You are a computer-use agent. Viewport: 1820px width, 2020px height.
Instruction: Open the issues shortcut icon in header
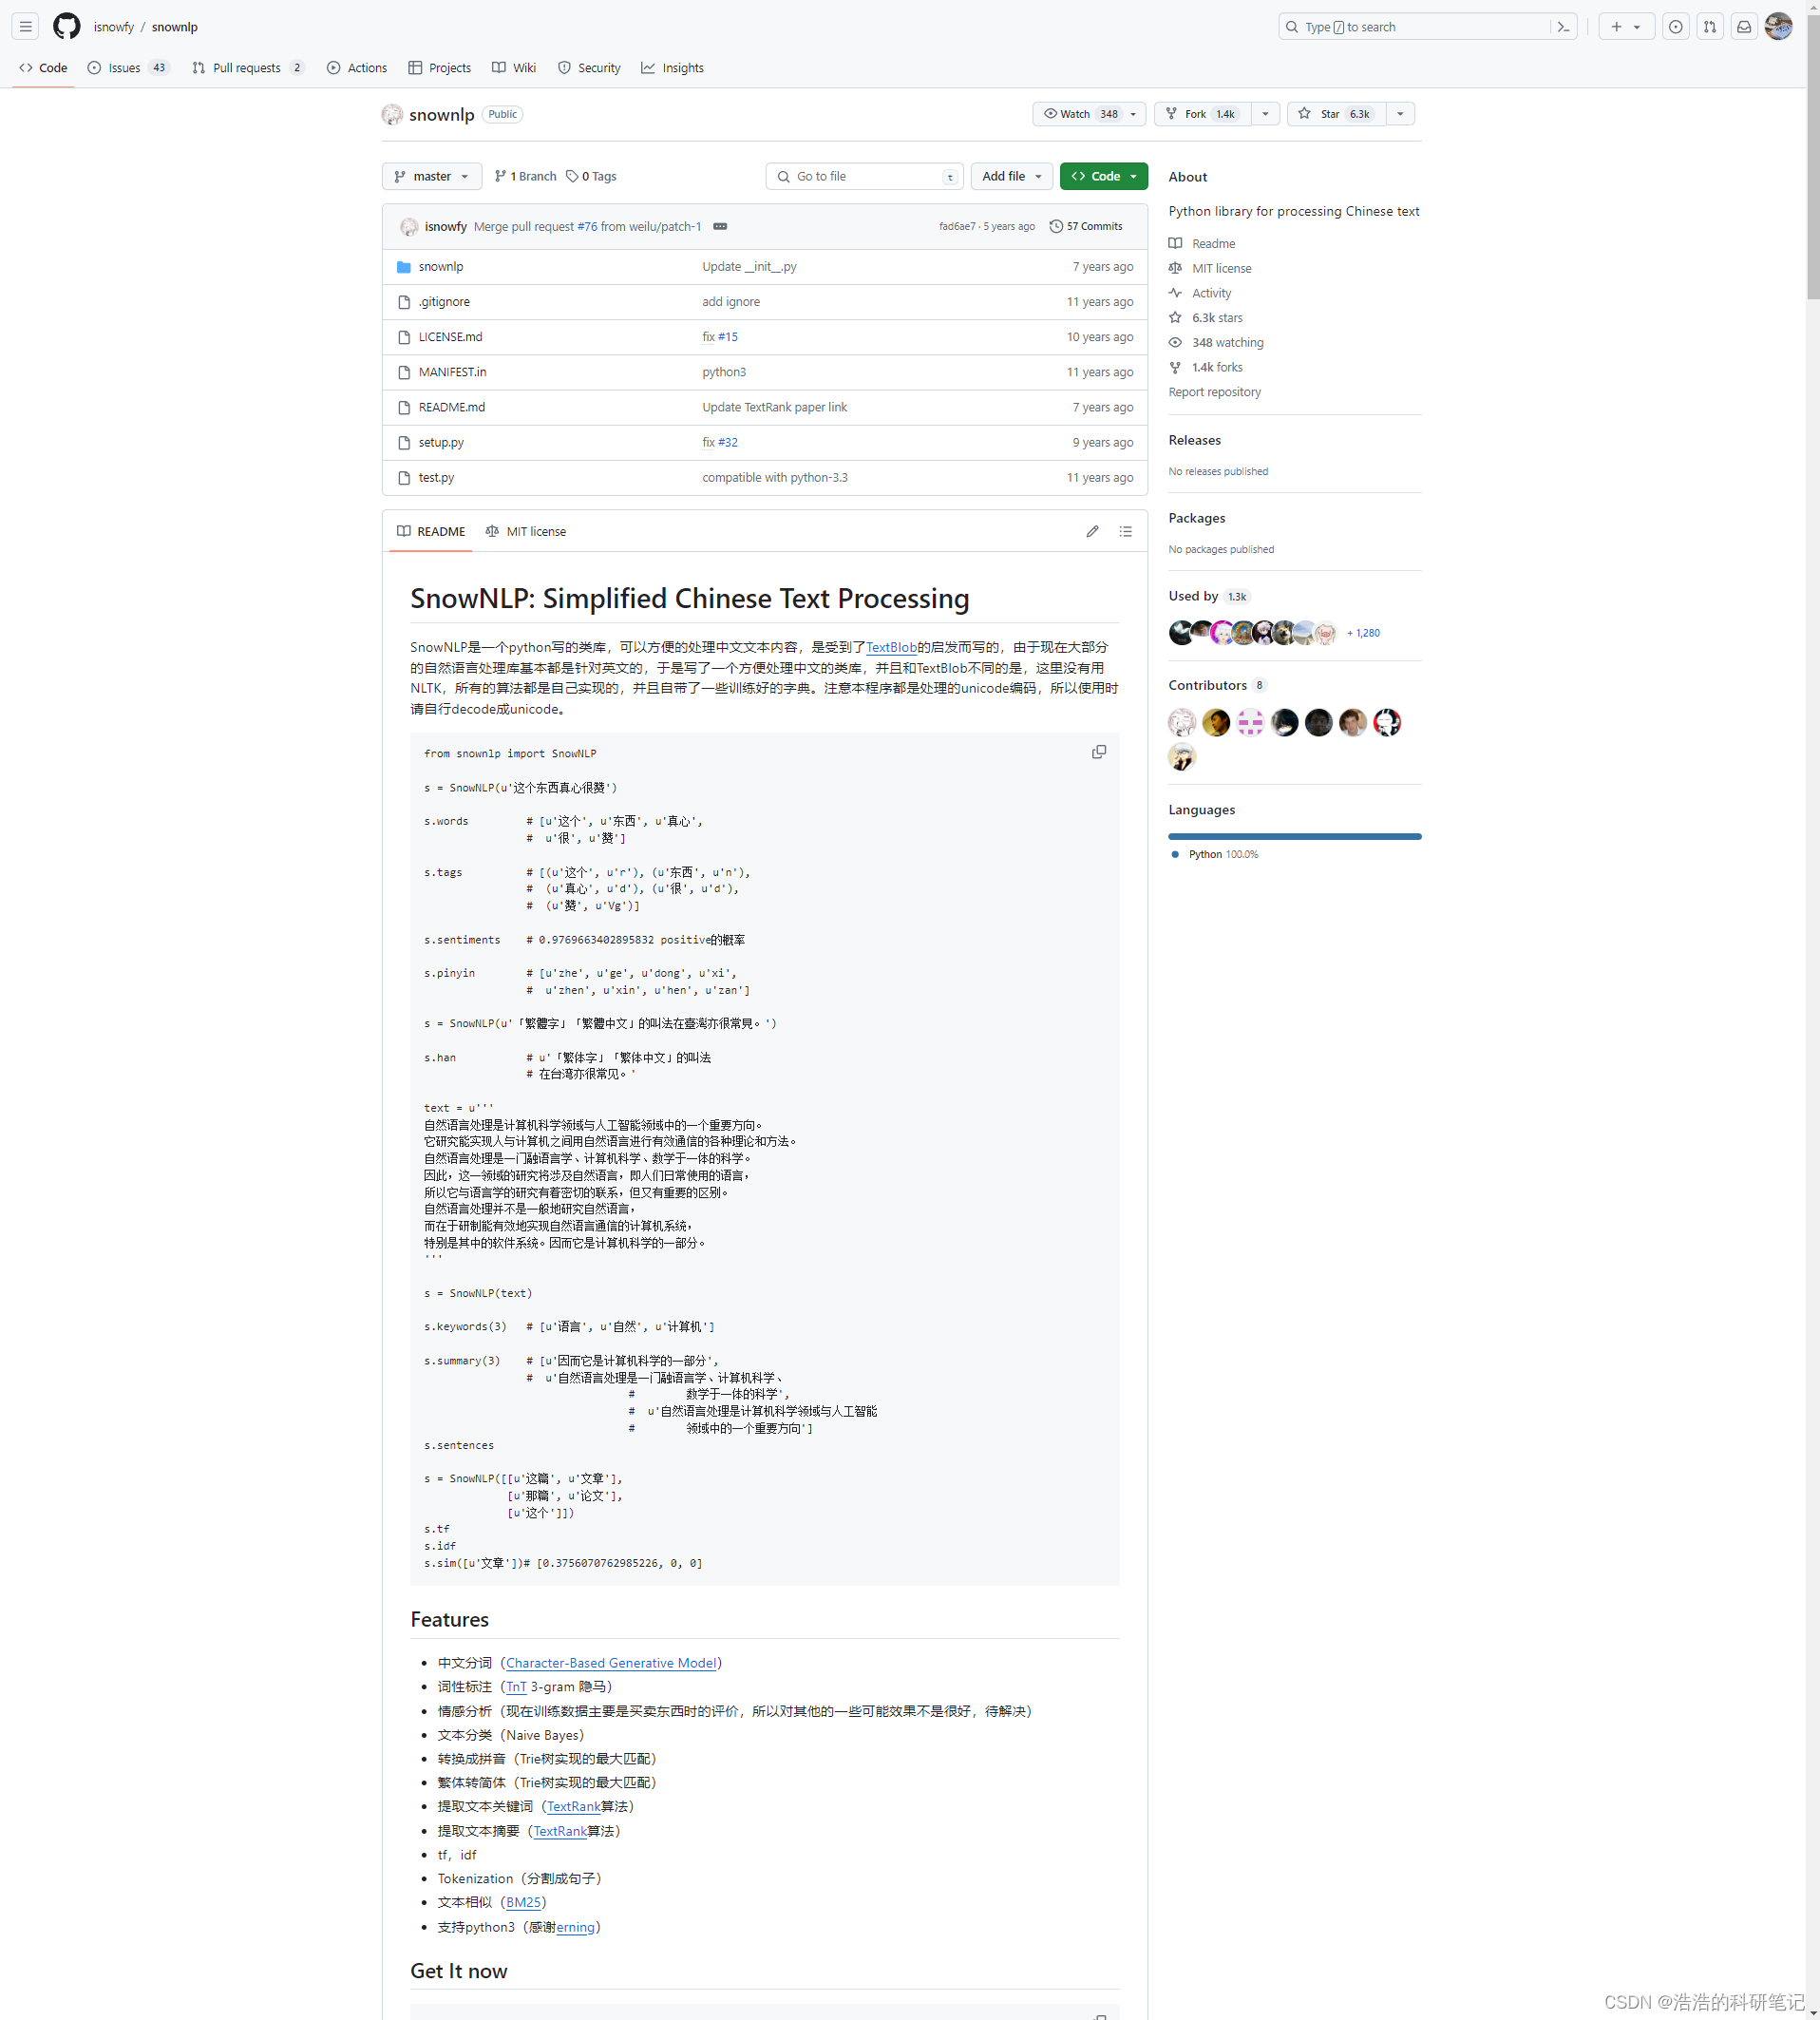pyautogui.click(x=1676, y=27)
